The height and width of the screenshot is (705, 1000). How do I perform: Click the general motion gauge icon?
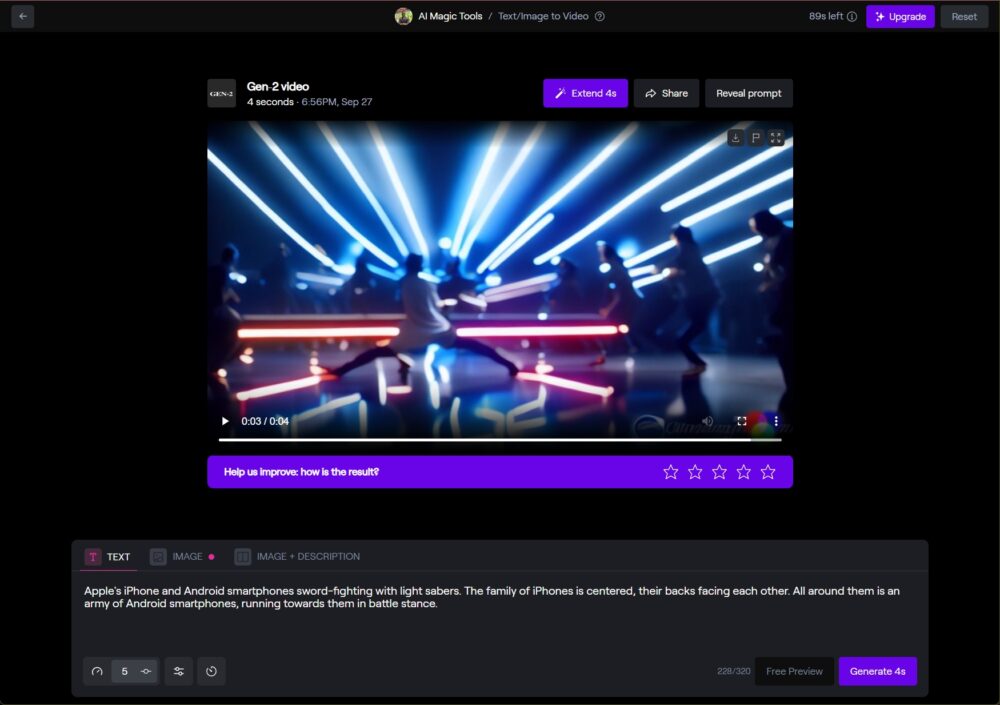[96, 671]
